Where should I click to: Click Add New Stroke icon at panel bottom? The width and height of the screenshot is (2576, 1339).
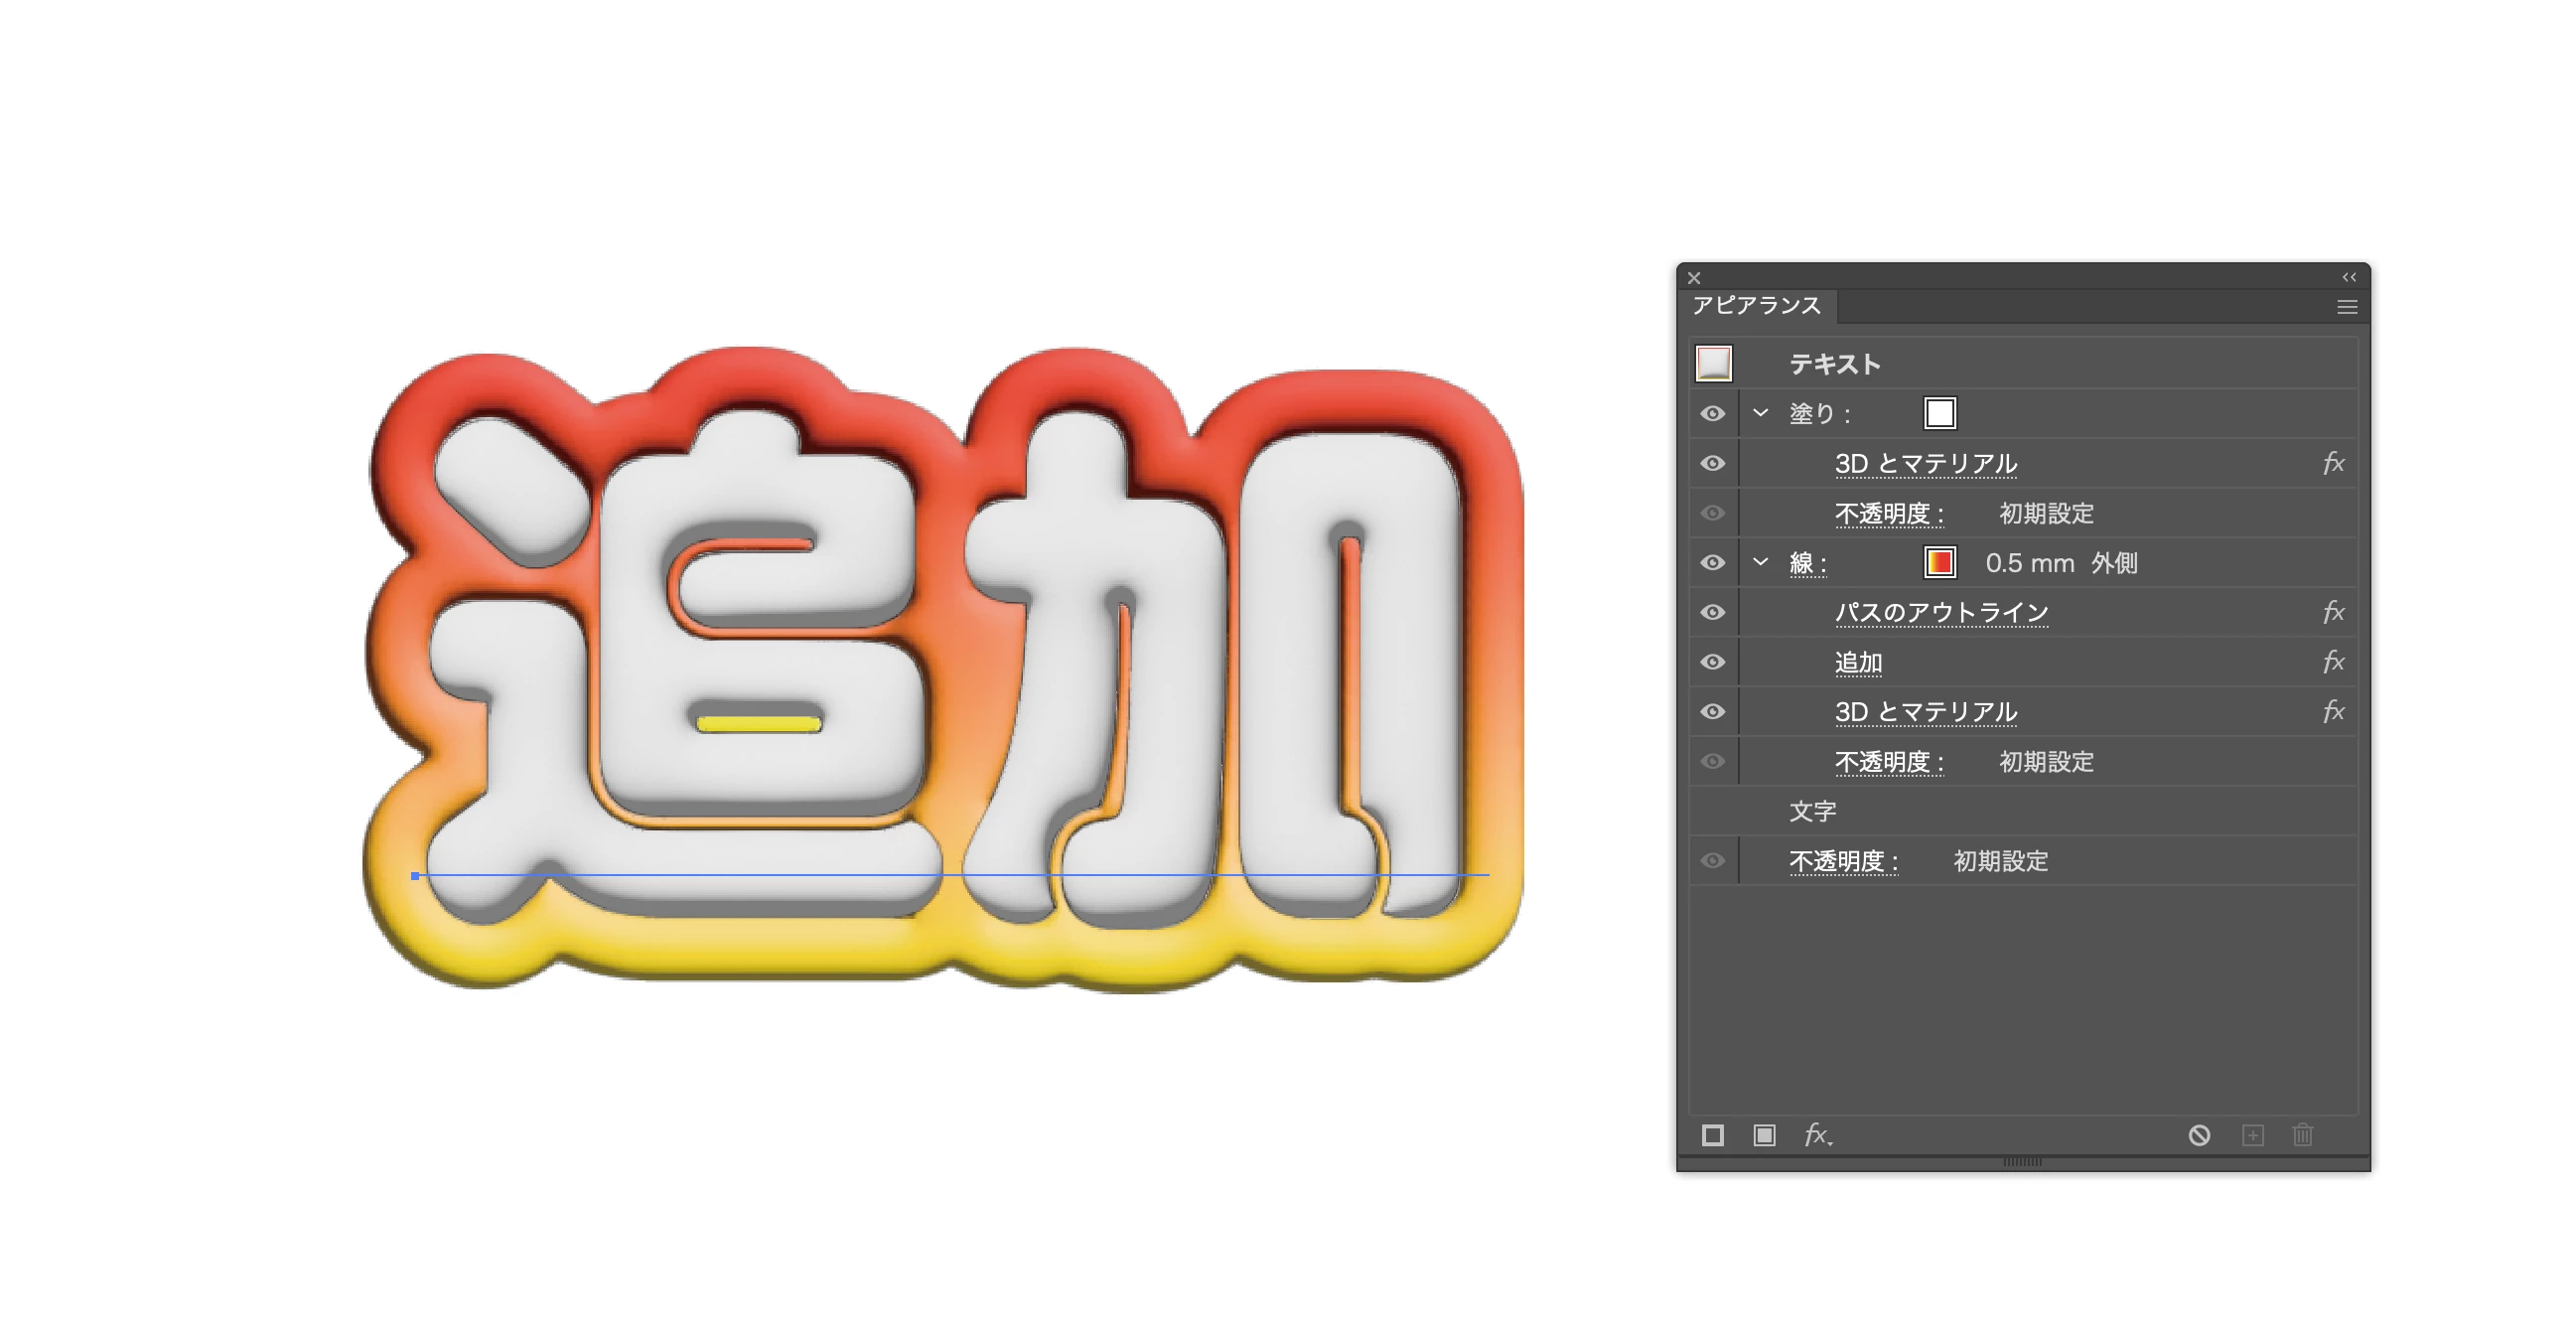click(1712, 1135)
